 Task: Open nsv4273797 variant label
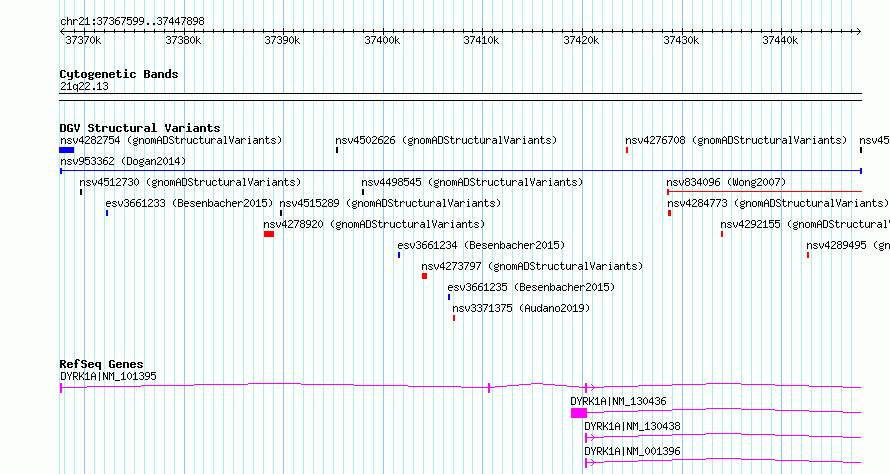532,266
